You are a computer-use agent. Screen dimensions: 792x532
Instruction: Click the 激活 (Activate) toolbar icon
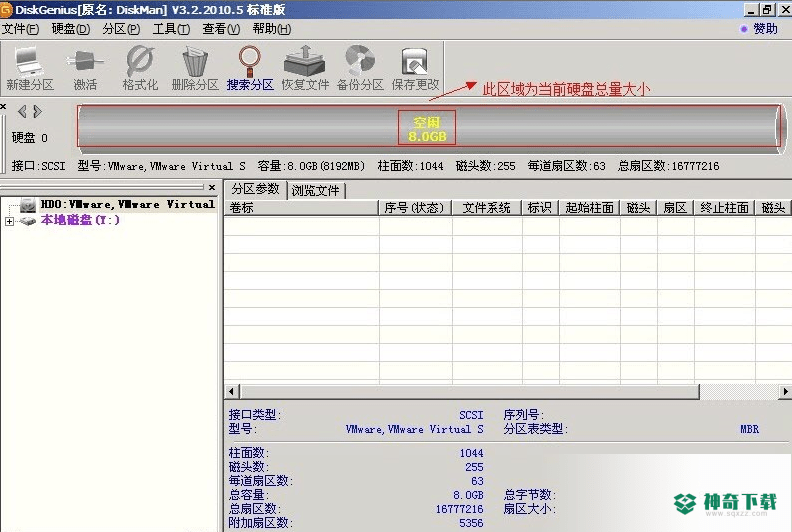pos(84,68)
